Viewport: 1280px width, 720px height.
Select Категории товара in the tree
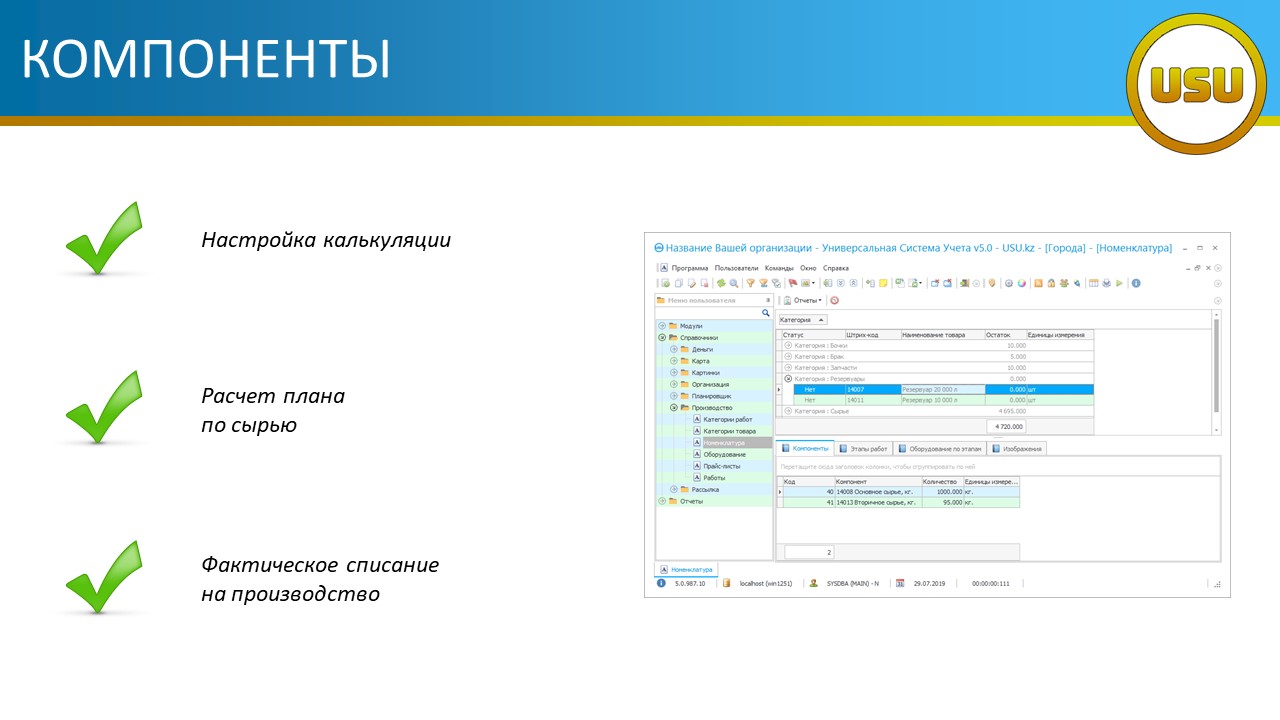click(730, 431)
